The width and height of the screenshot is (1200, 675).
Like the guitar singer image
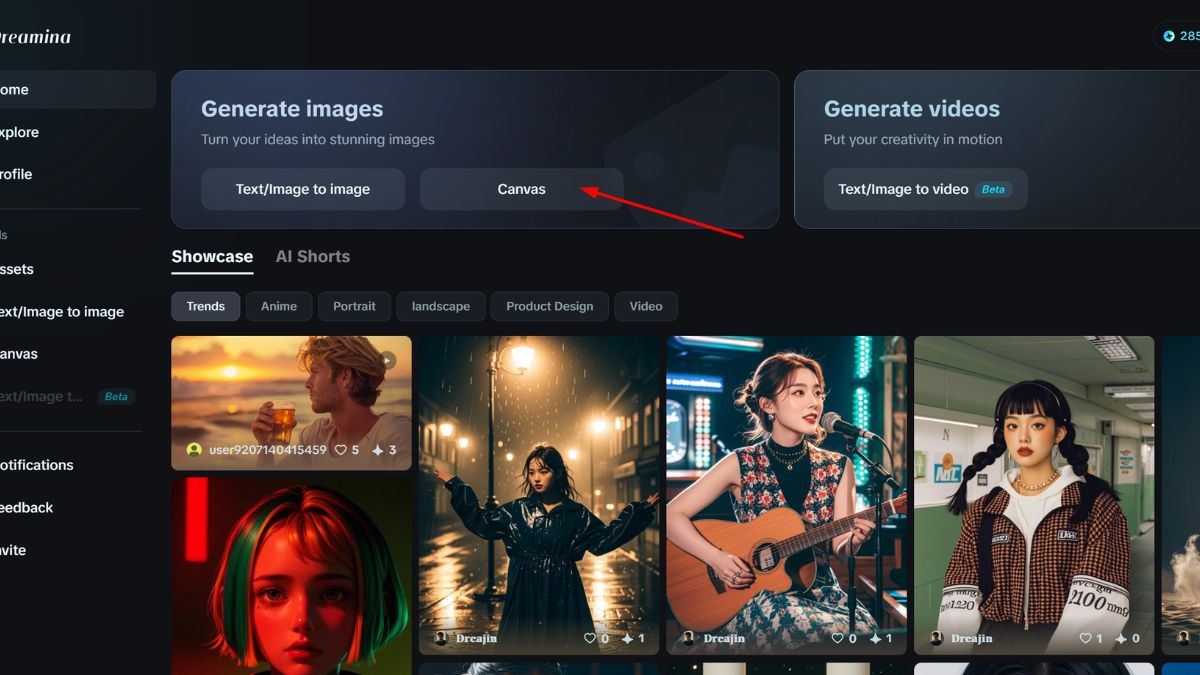pos(837,638)
